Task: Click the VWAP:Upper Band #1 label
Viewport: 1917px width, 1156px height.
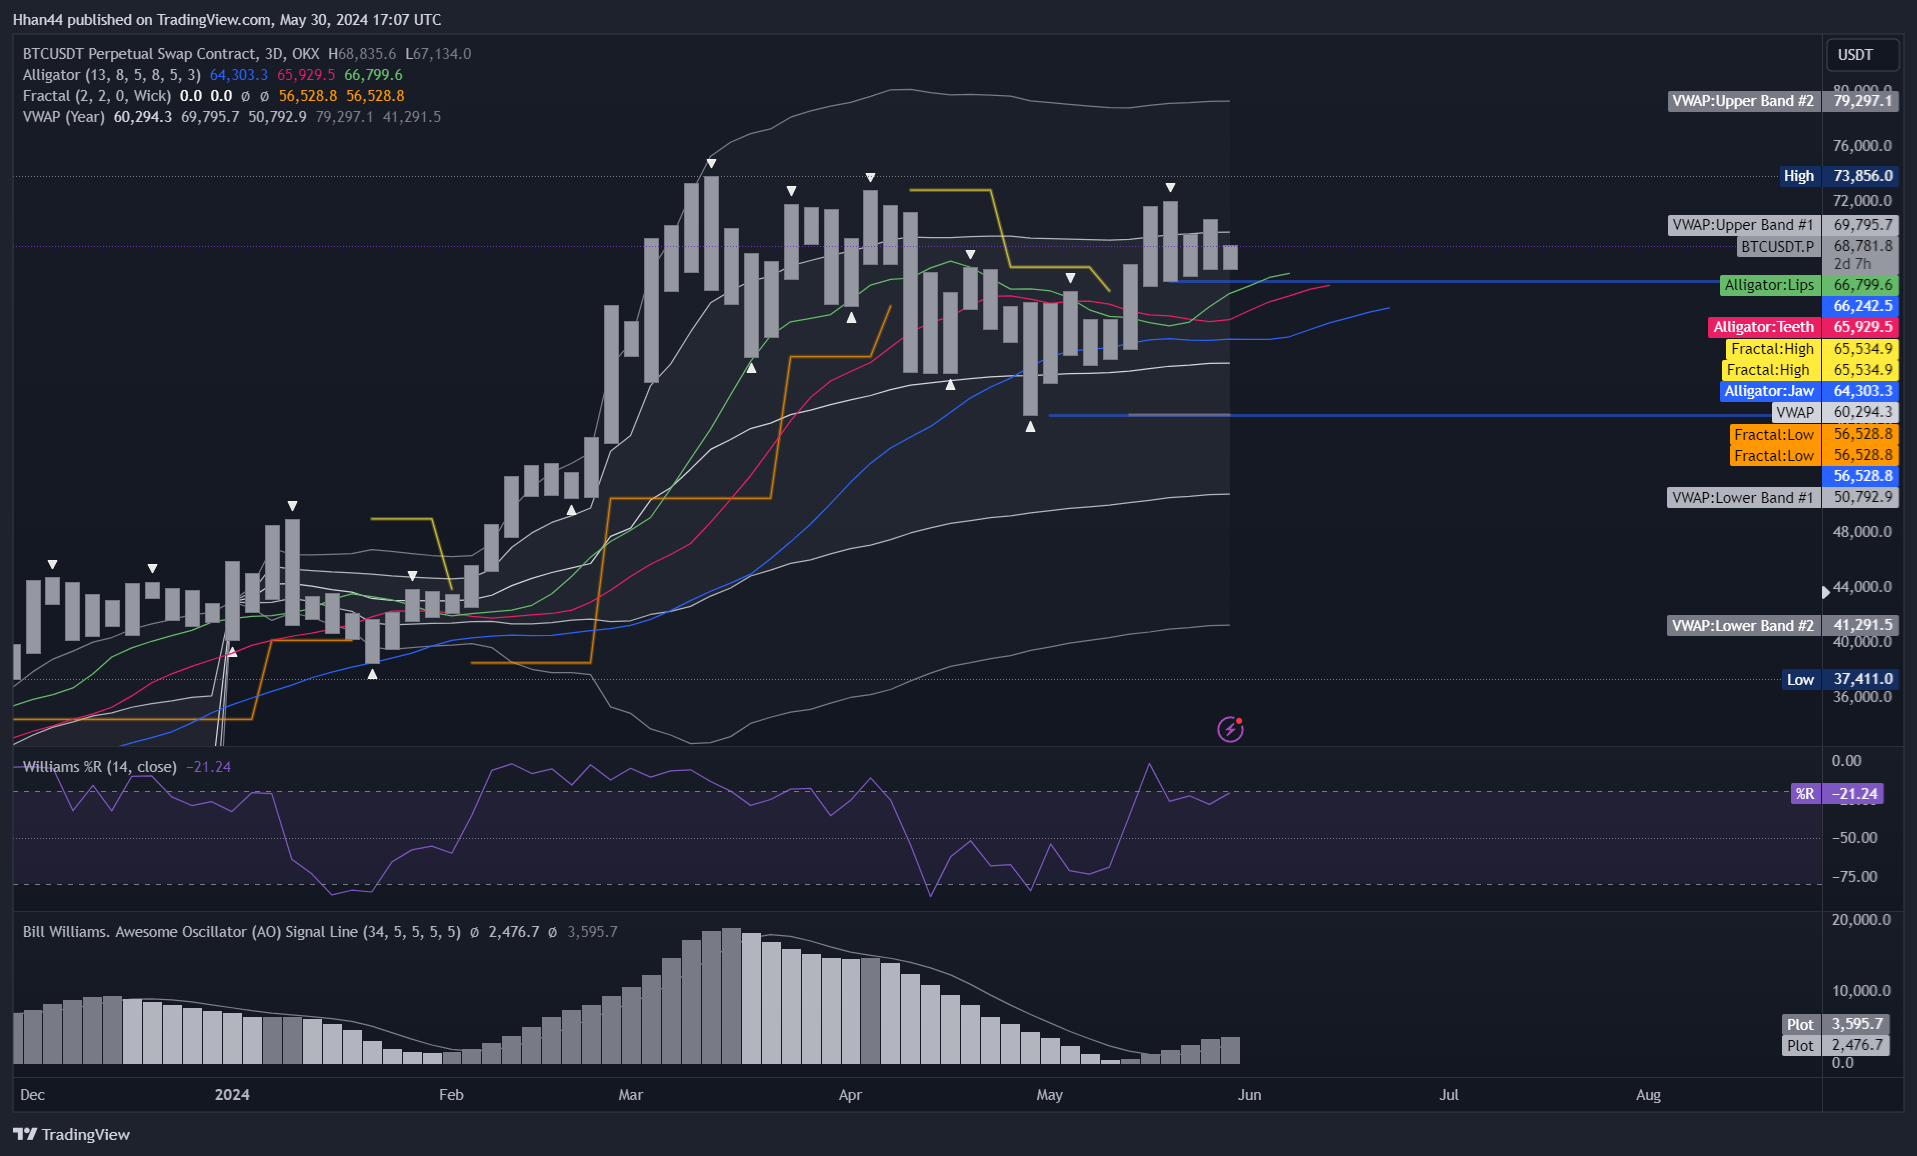Action: tap(1782, 225)
